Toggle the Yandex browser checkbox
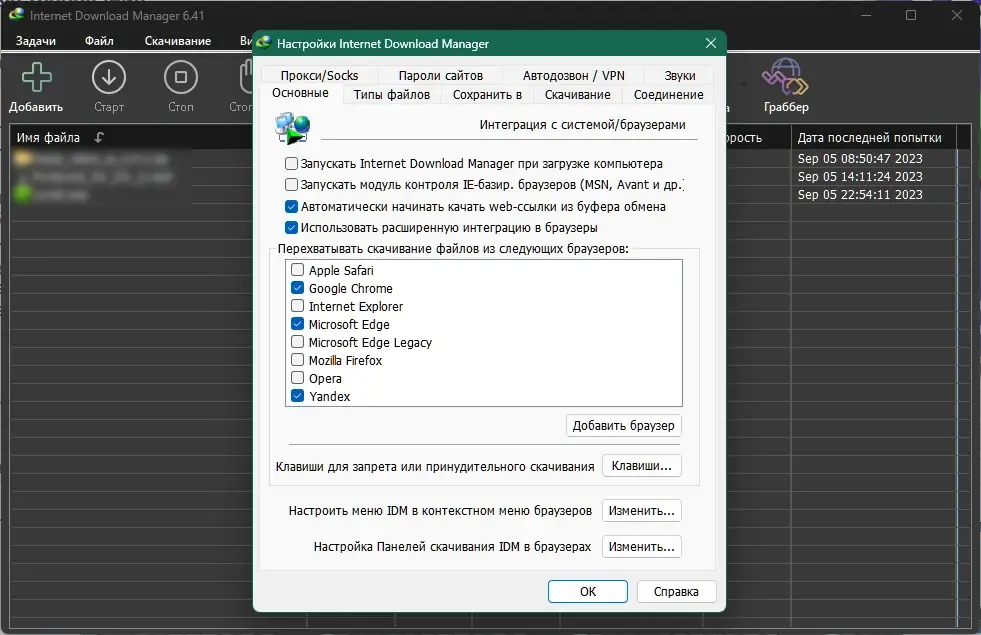This screenshot has width=981, height=635. click(298, 396)
